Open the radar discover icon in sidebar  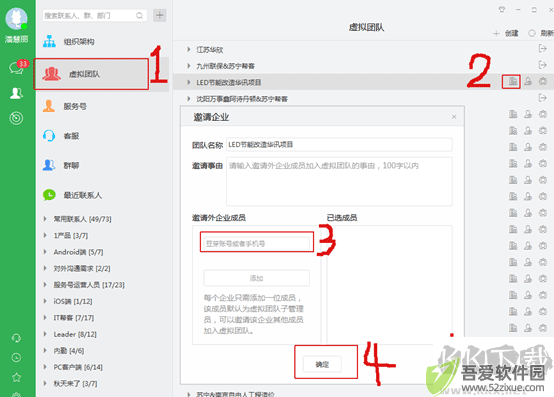tap(16, 118)
